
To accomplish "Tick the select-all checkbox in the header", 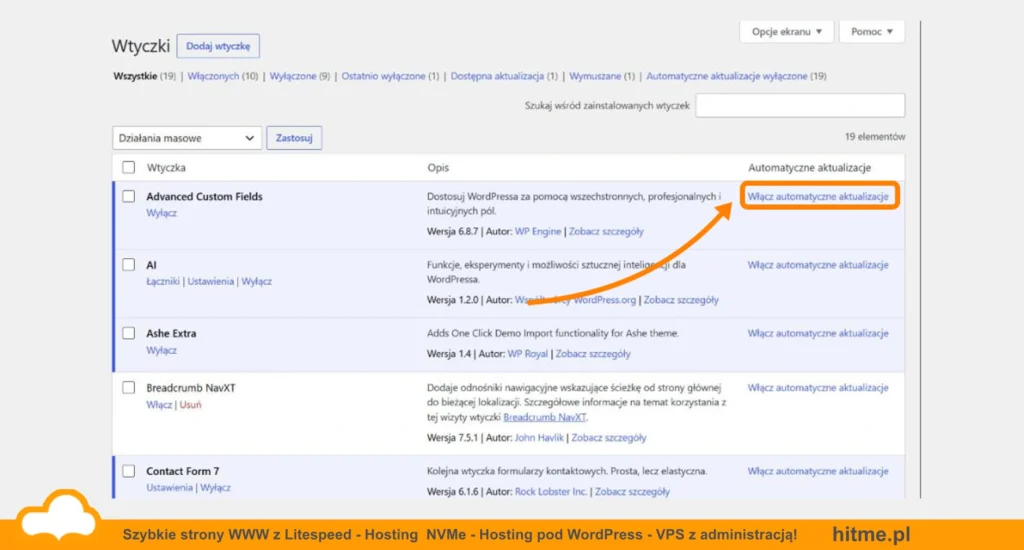I will pos(129,167).
